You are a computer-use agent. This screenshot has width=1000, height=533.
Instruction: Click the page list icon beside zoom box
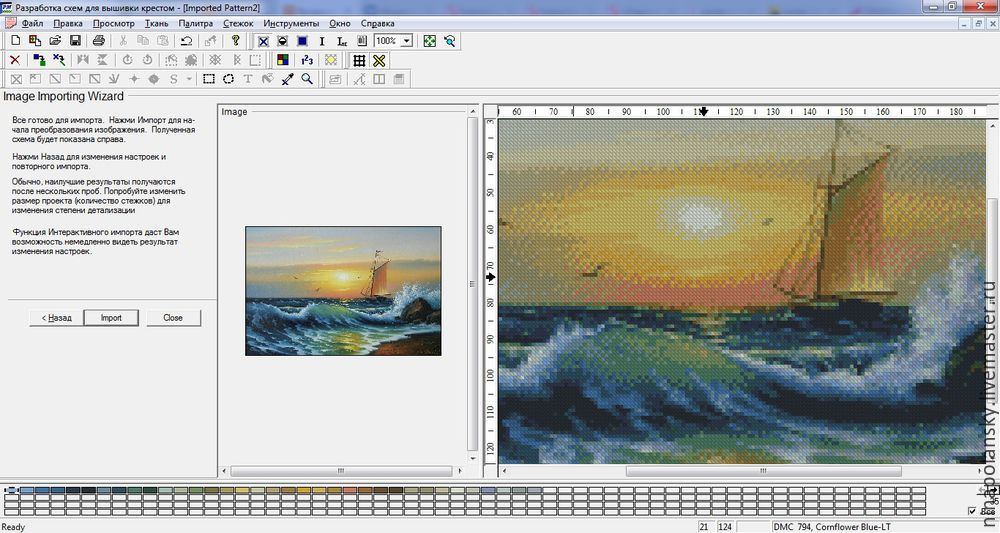(x=362, y=41)
